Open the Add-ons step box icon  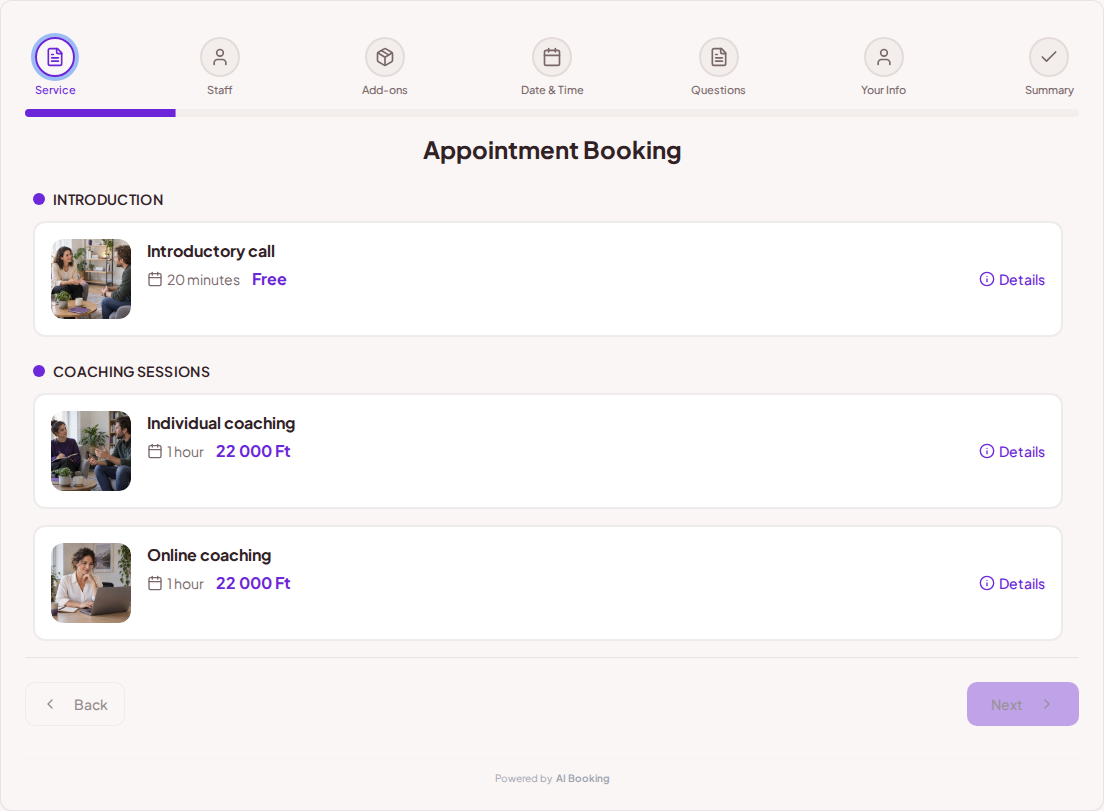tap(384, 57)
